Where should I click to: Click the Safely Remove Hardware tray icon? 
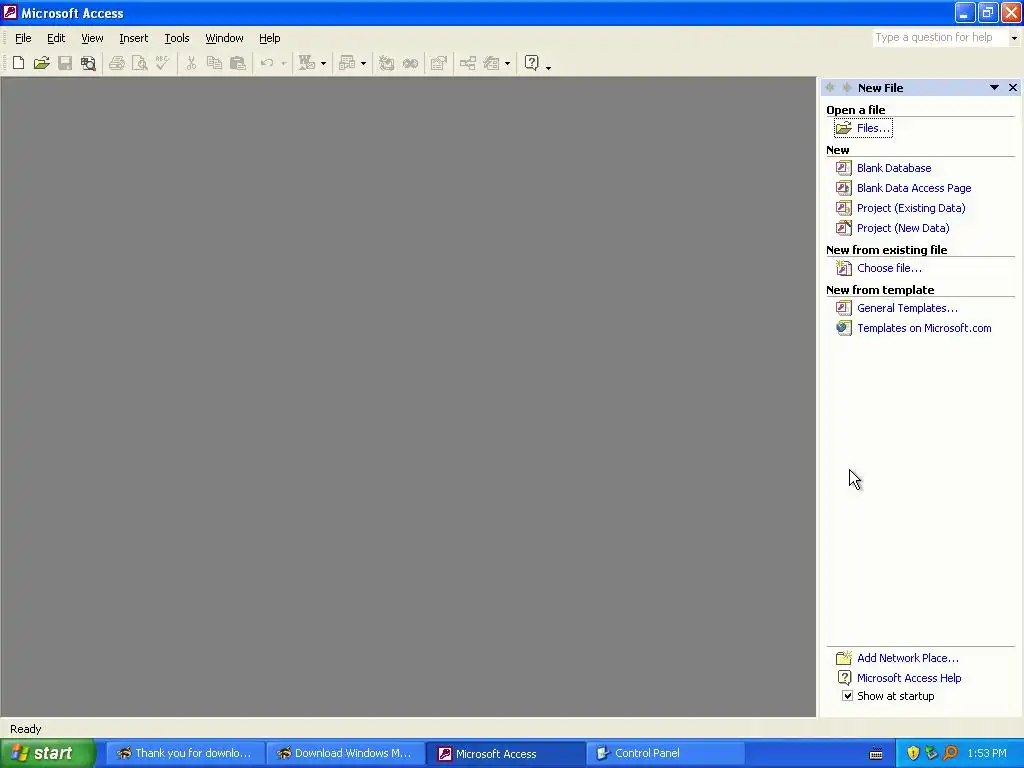click(931, 753)
